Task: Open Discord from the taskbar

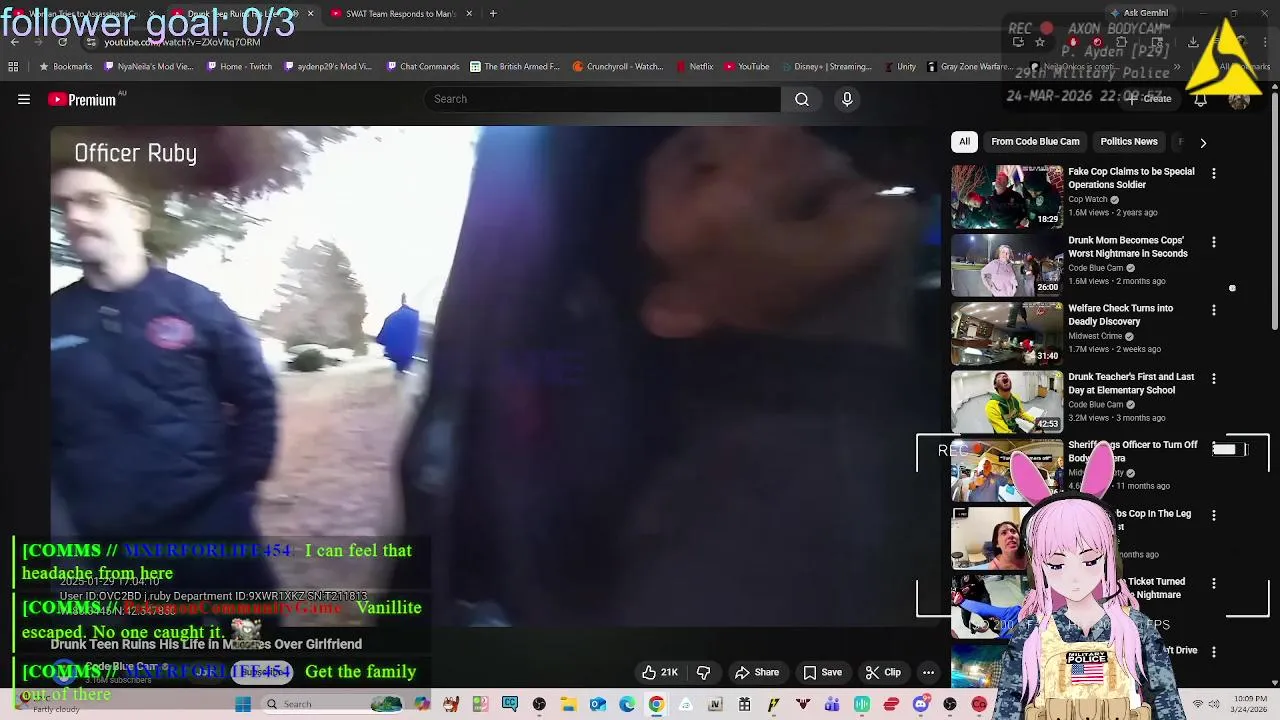Action: [920, 704]
